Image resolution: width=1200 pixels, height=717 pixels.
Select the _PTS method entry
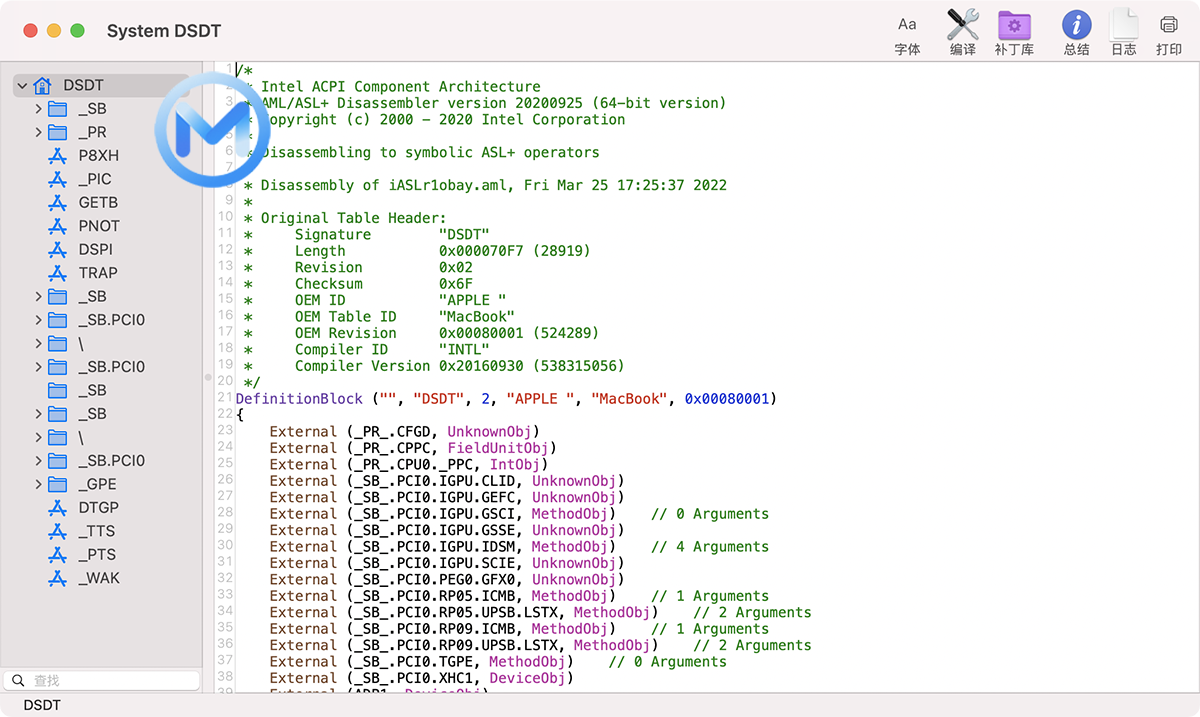pos(97,555)
